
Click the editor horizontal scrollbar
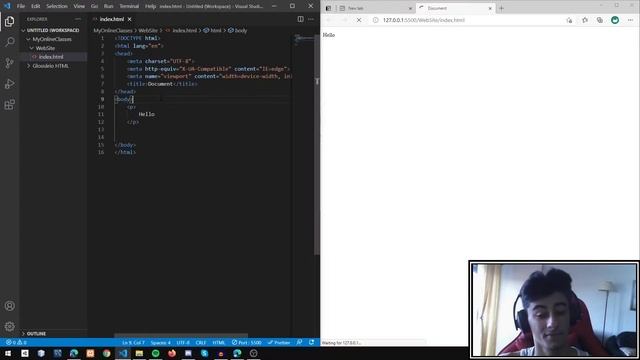coord(181,335)
